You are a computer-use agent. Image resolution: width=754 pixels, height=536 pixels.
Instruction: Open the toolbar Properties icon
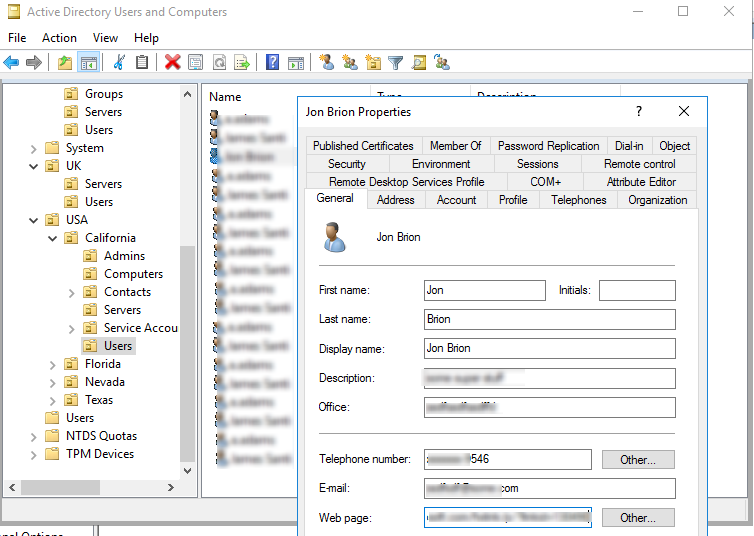196,62
